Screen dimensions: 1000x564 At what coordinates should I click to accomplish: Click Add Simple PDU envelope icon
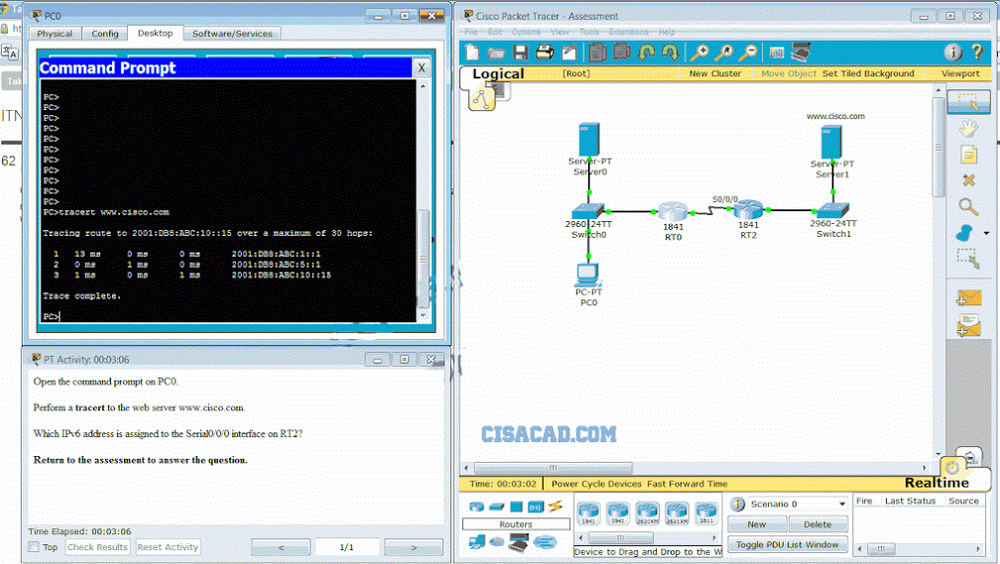[x=968, y=298]
